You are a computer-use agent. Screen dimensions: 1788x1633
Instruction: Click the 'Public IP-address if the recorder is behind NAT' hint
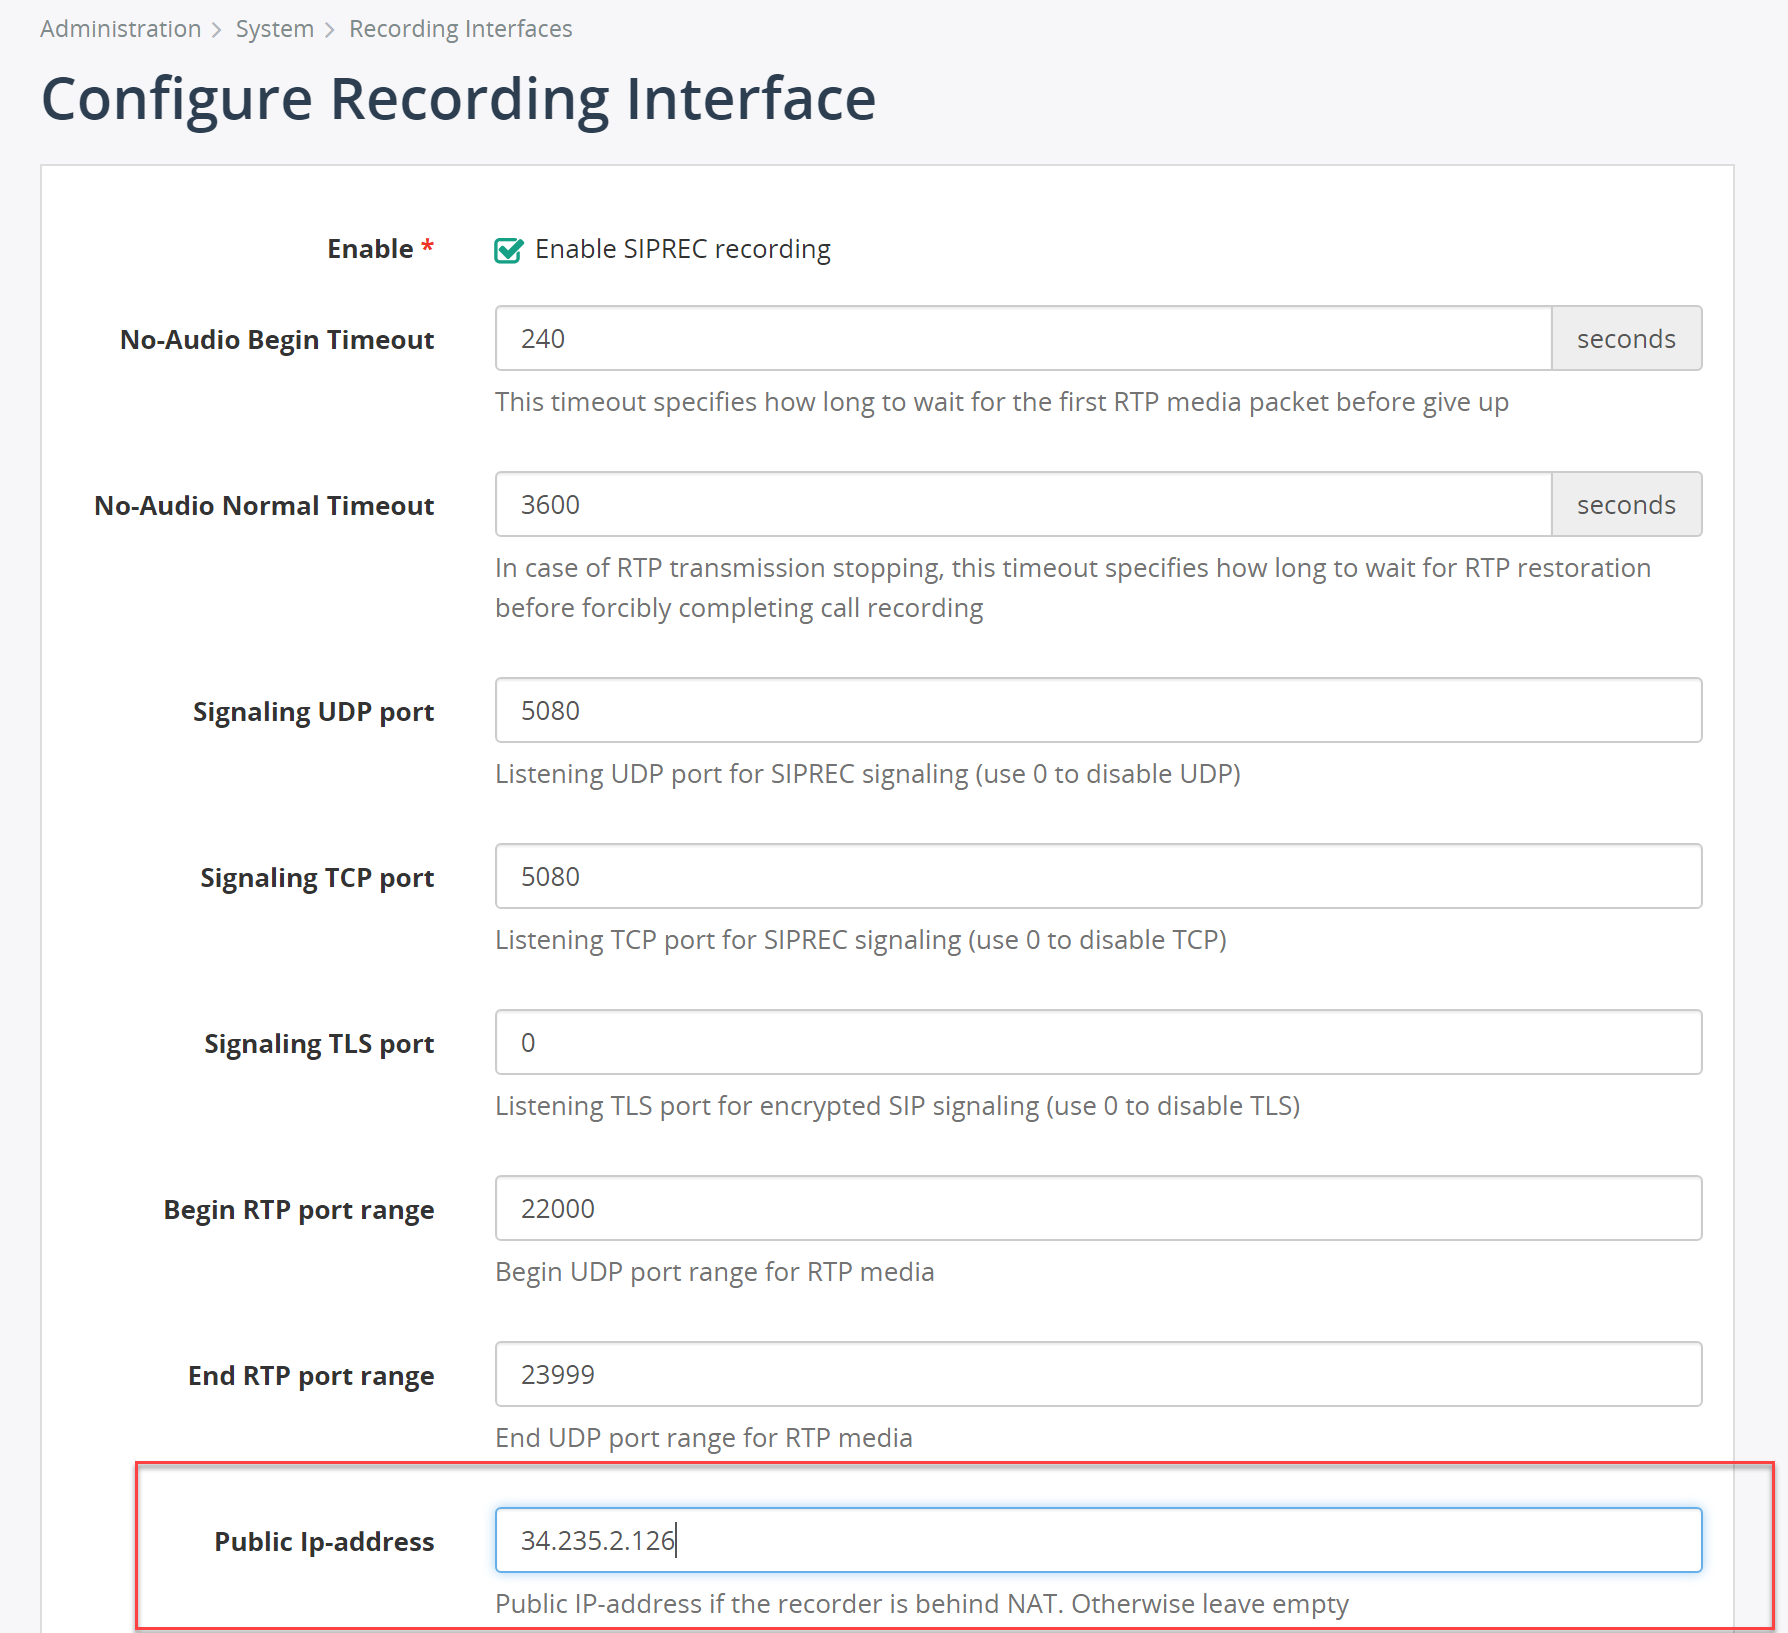click(x=922, y=1604)
